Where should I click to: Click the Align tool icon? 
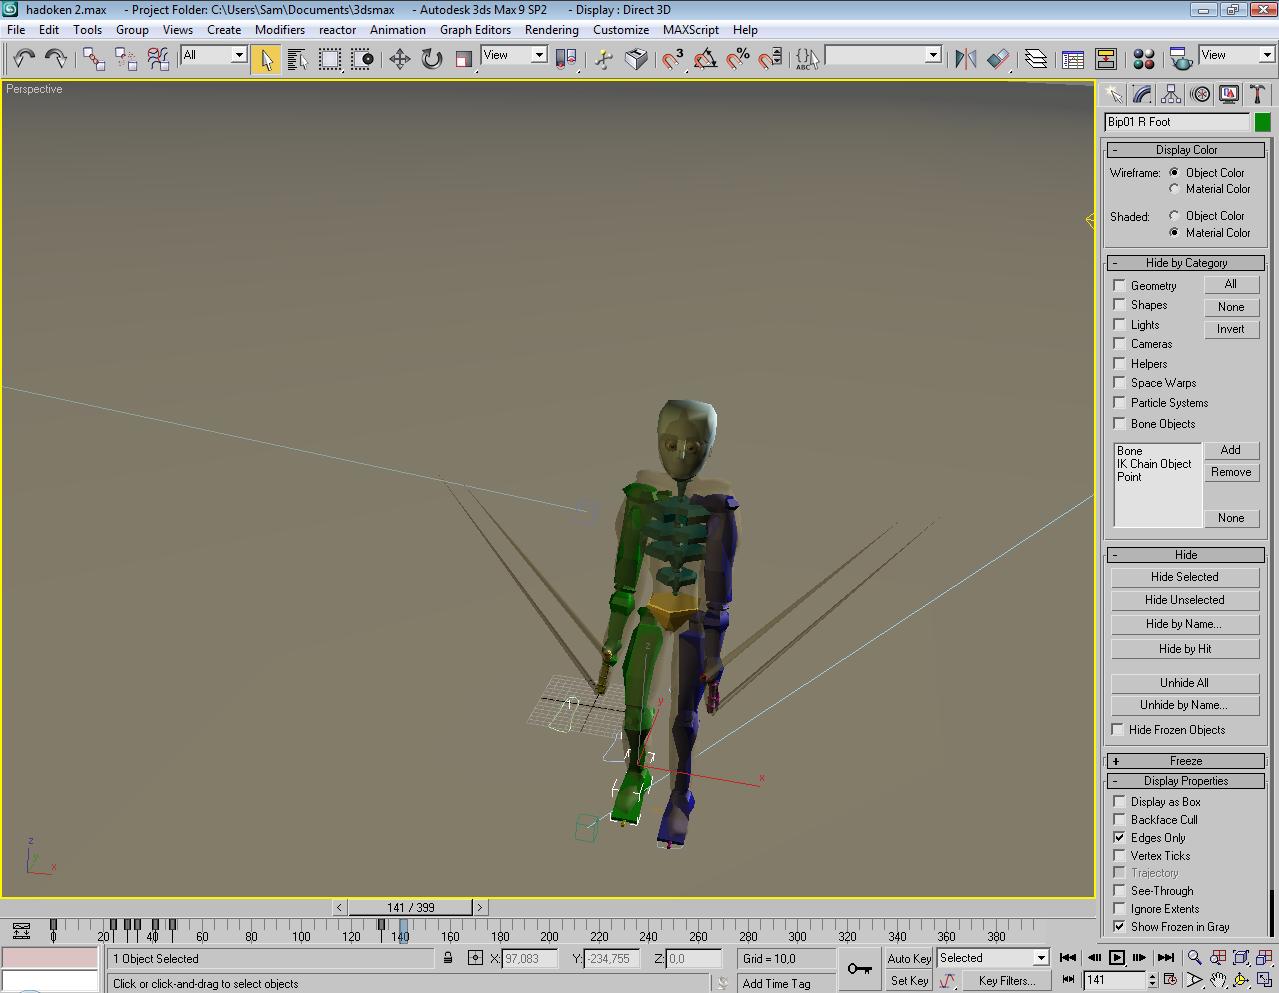(x=997, y=59)
